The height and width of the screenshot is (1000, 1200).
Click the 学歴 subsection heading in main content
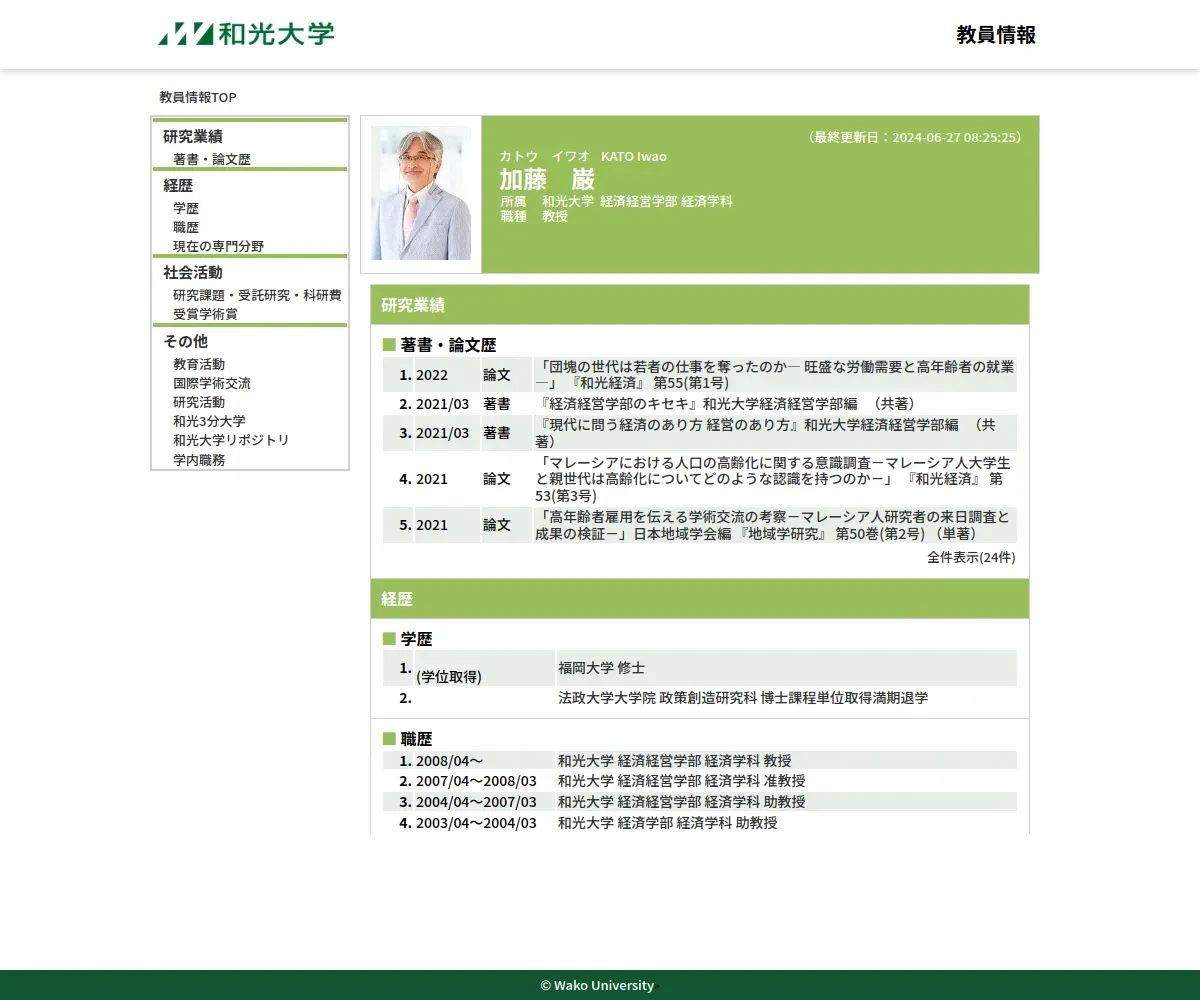tap(416, 639)
